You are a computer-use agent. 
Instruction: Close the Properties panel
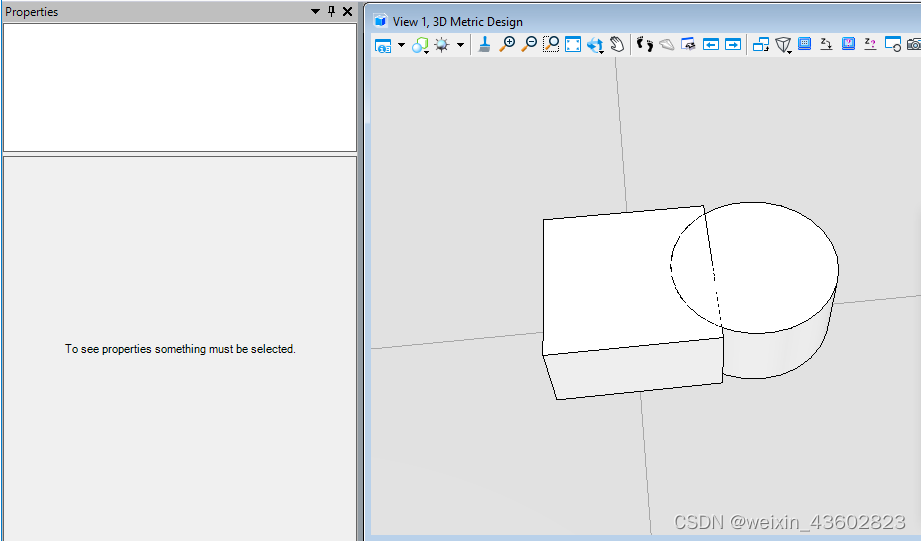click(348, 11)
